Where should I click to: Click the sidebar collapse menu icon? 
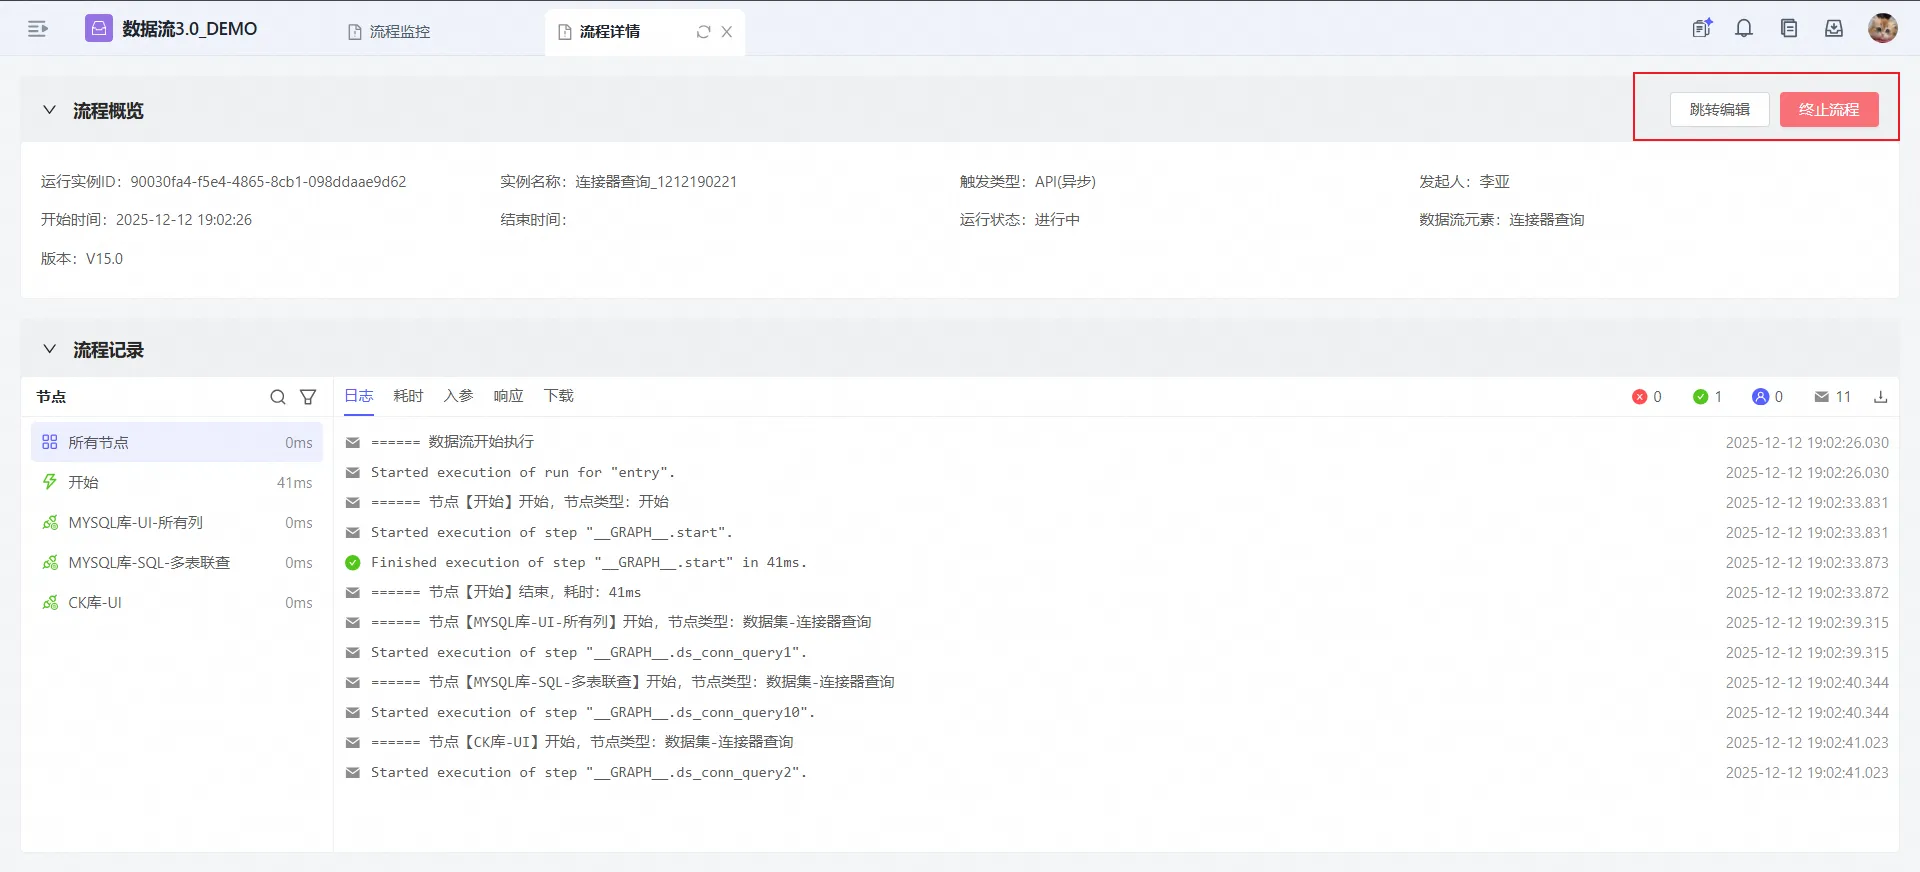point(38,29)
